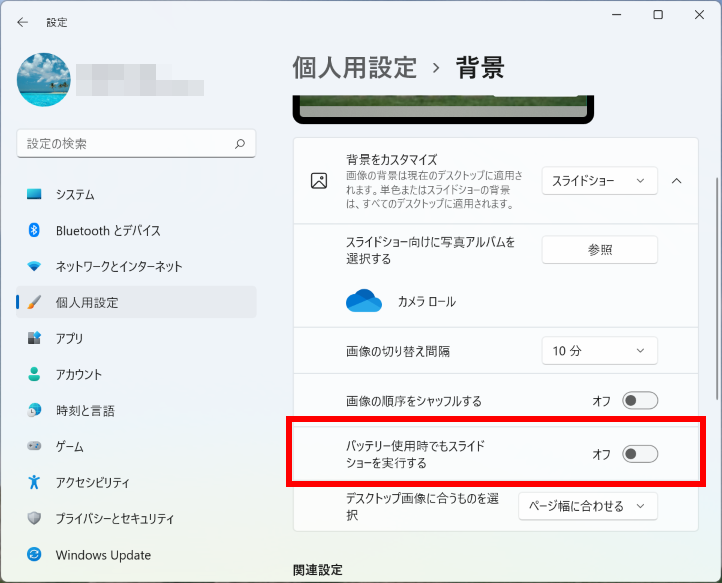Click the 設定の検索 search field
The height and width of the screenshot is (583, 722).
click(x=136, y=144)
